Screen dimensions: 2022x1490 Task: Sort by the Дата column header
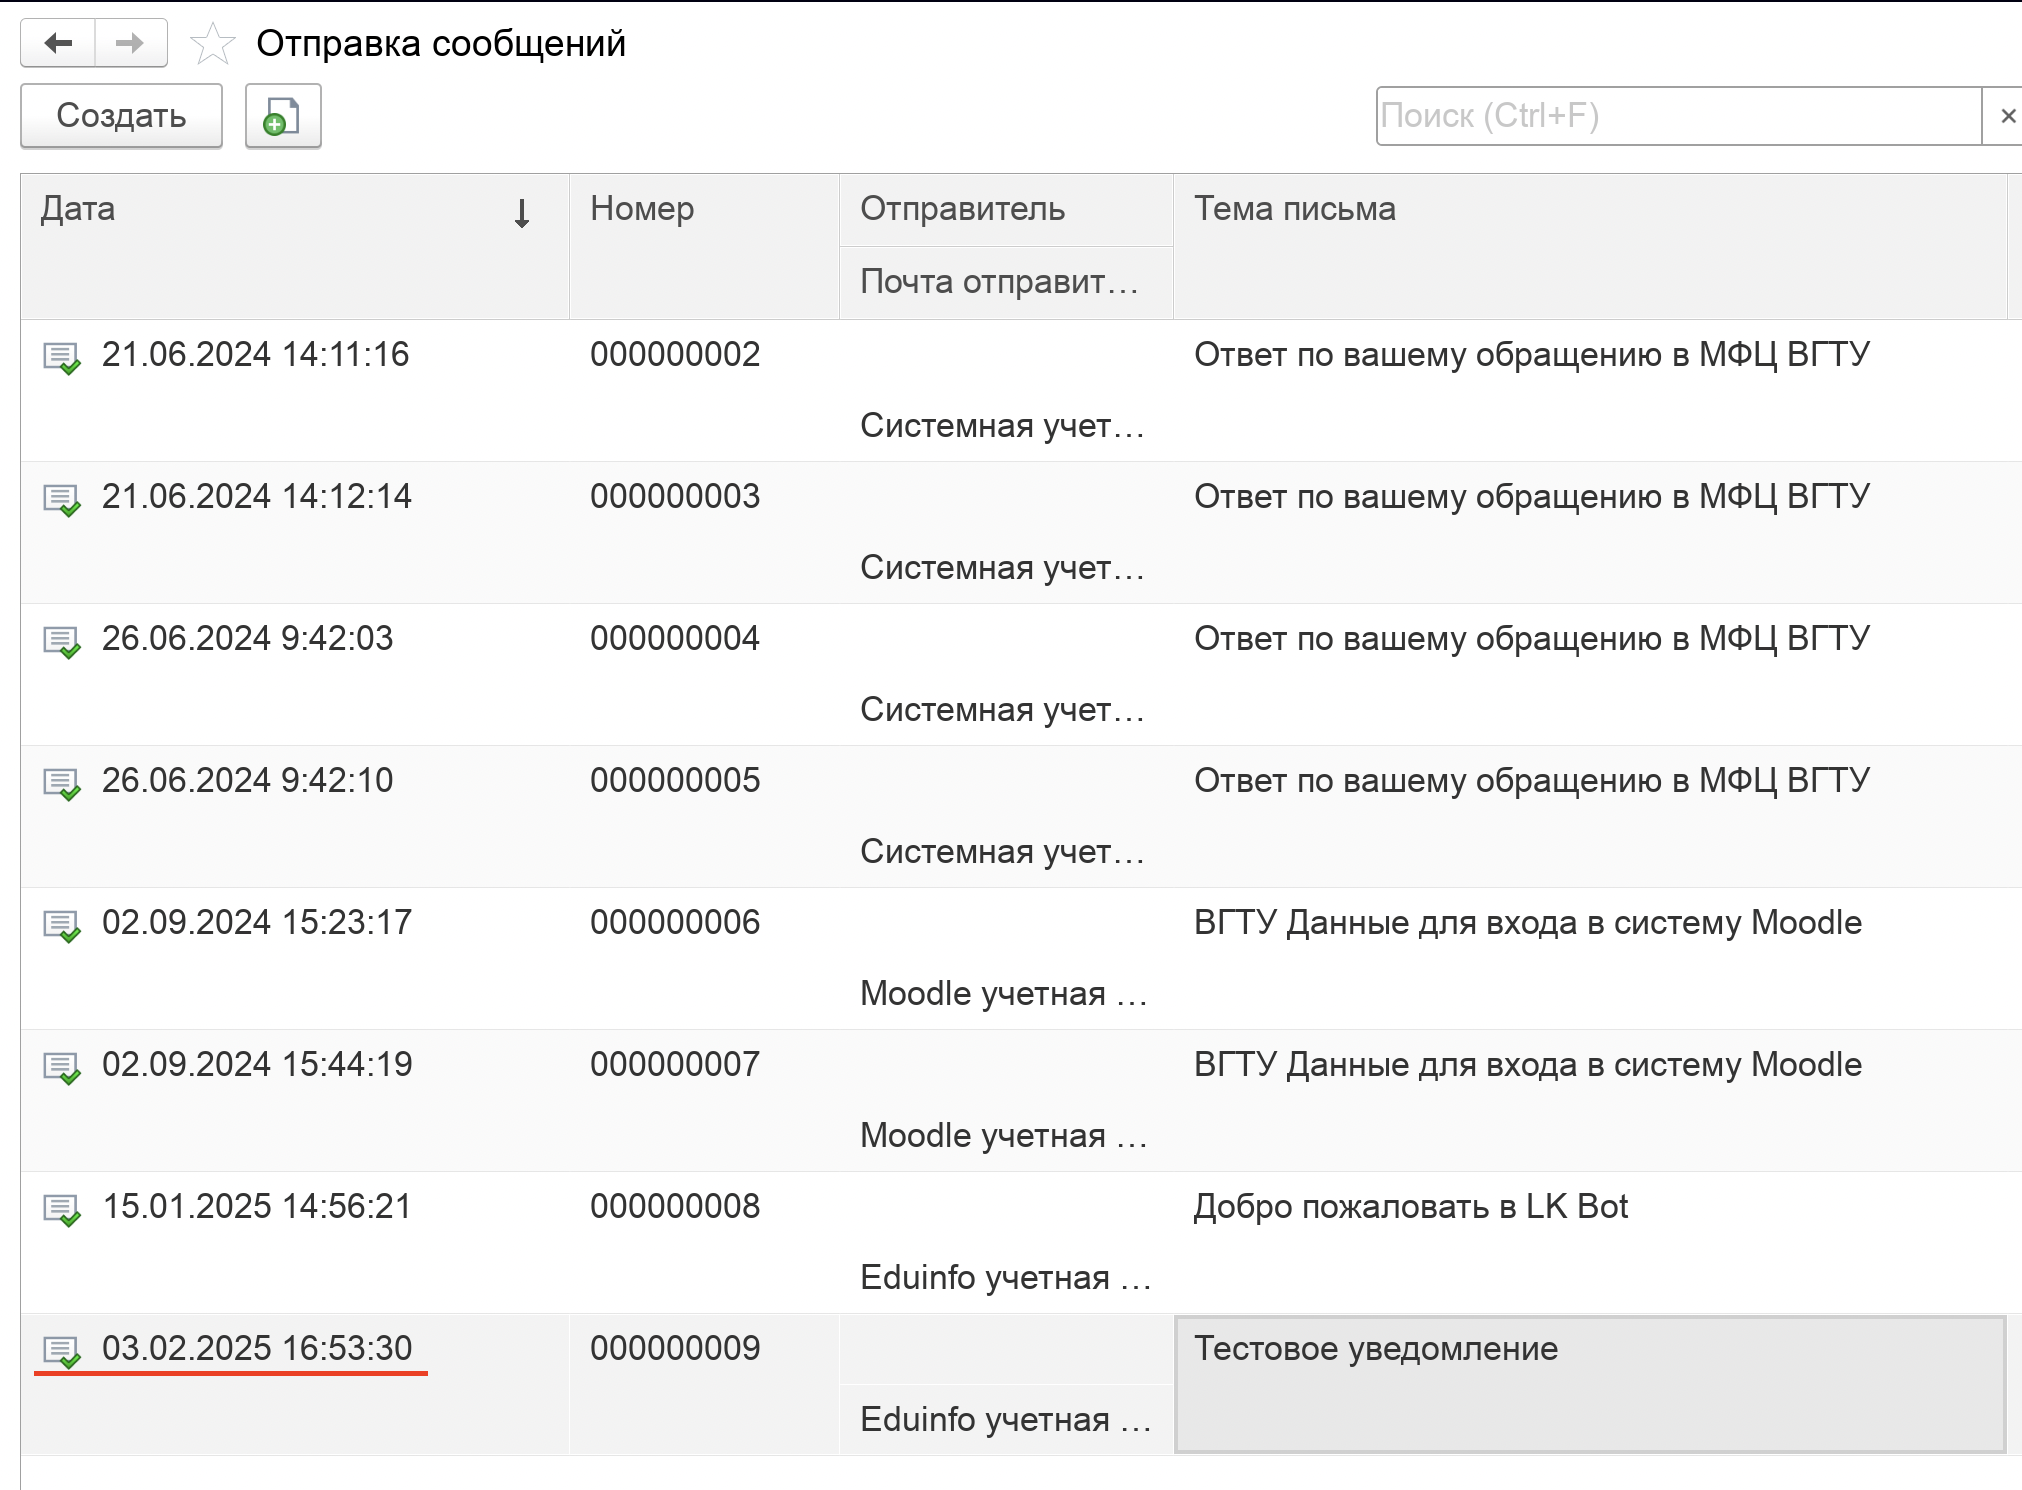coord(78,209)
